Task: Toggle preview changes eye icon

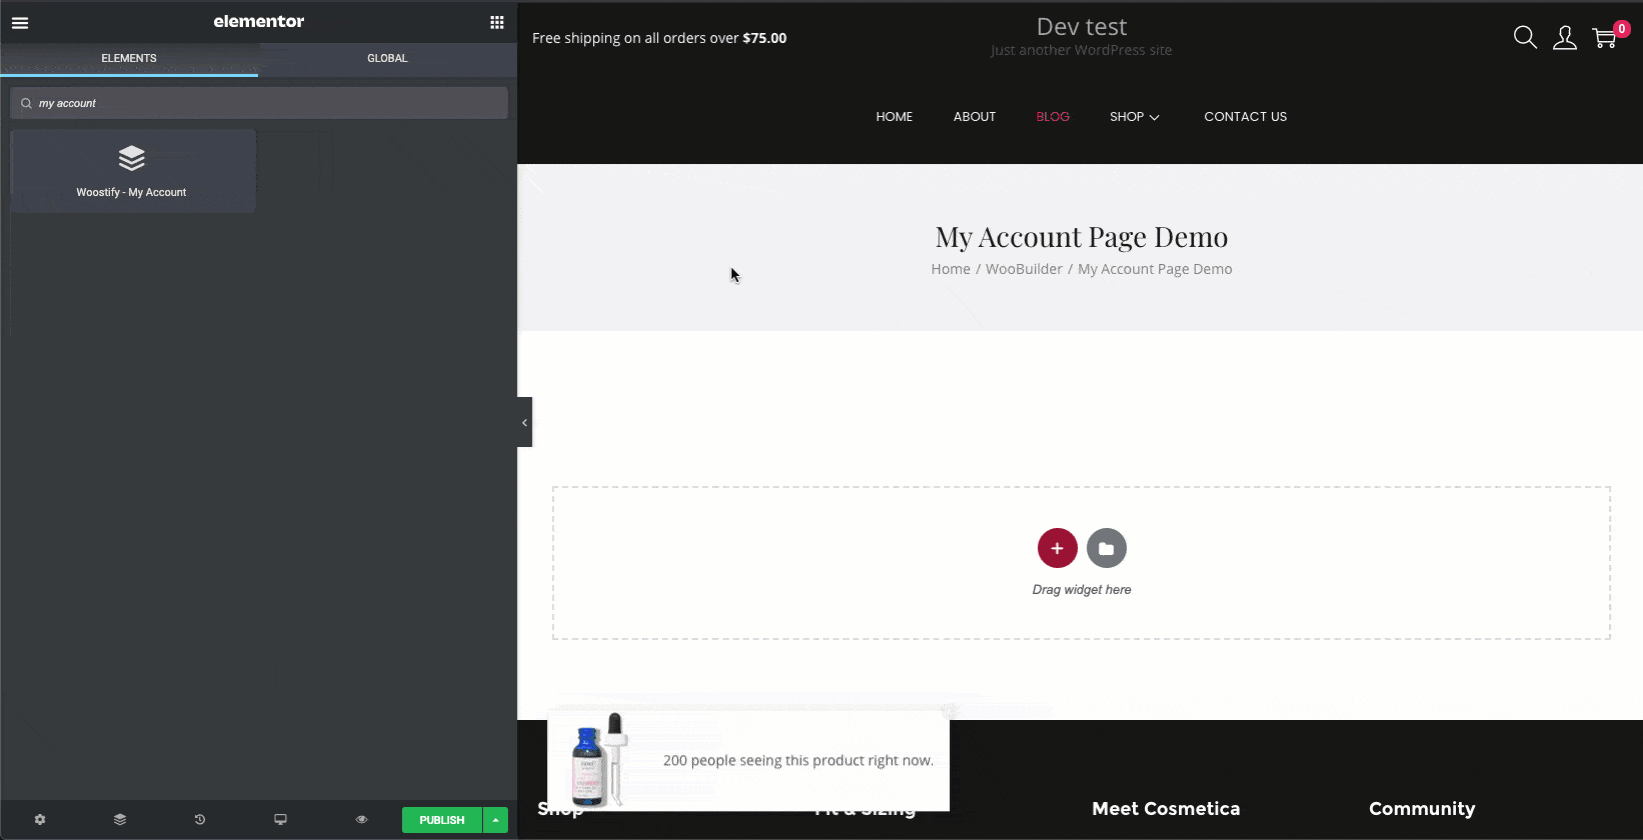Action: point(361,819)
